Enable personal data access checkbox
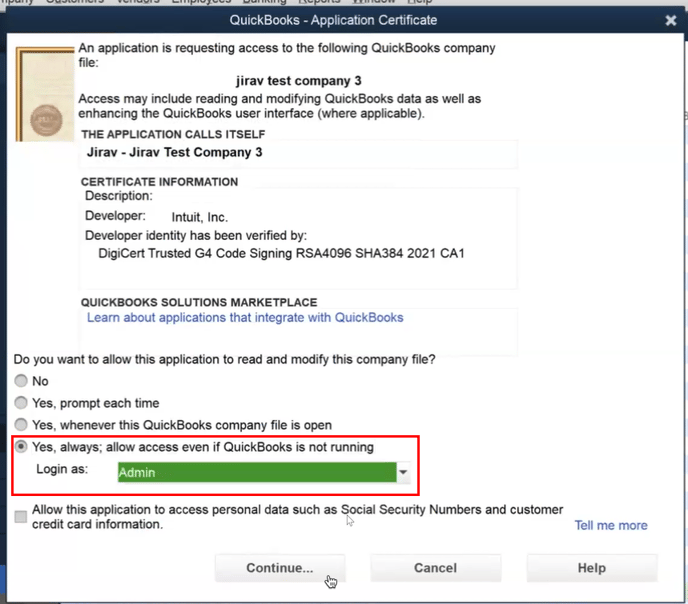The image size is (688, 604). [x=21, y=517]
